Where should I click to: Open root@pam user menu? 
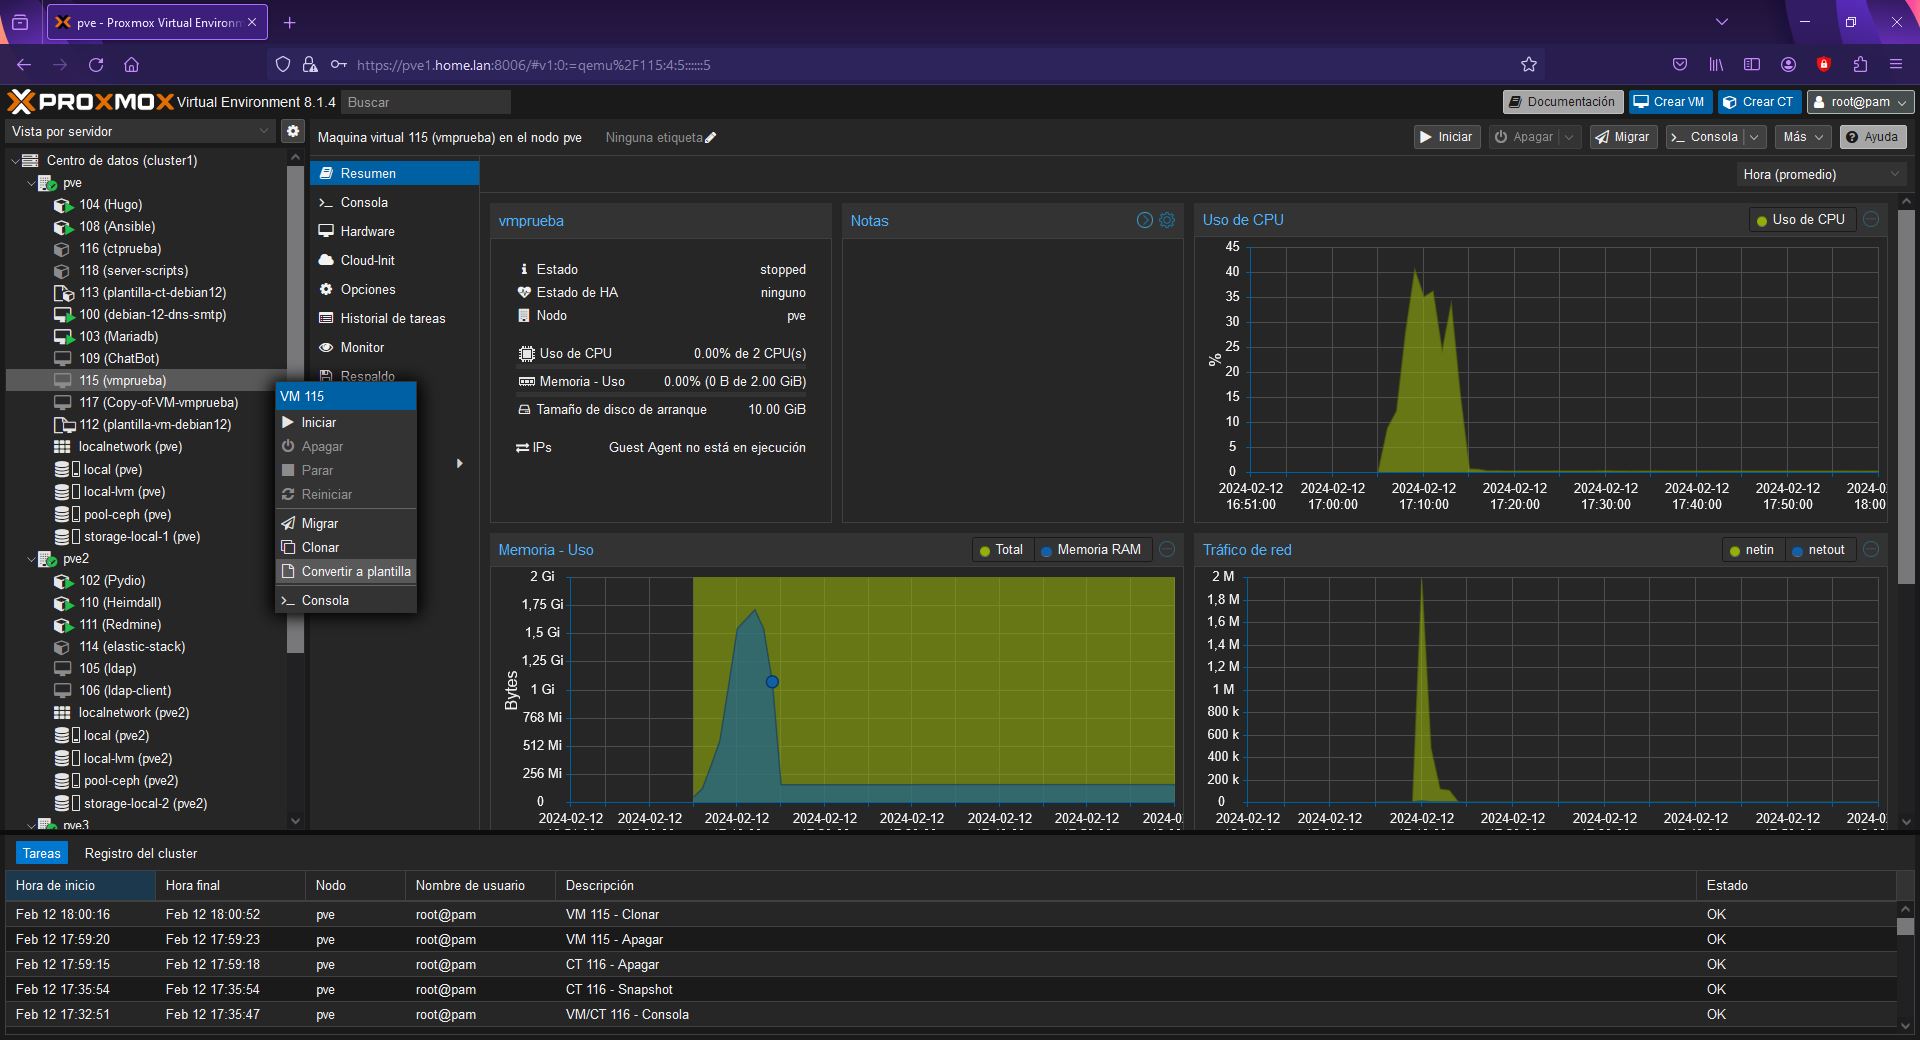point(1860,102)
